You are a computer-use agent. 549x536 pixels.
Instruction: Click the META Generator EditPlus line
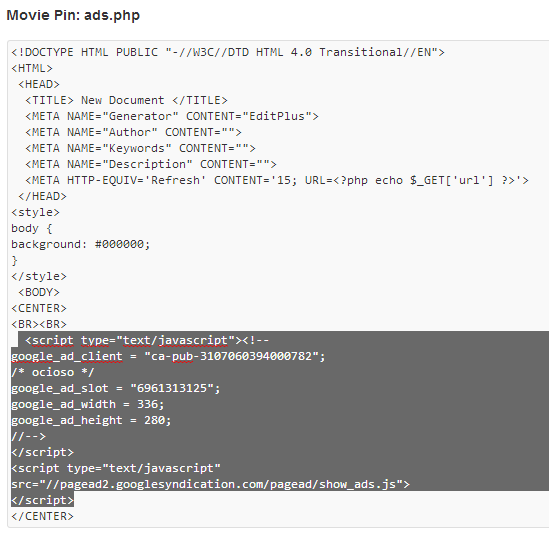point(172,116)
